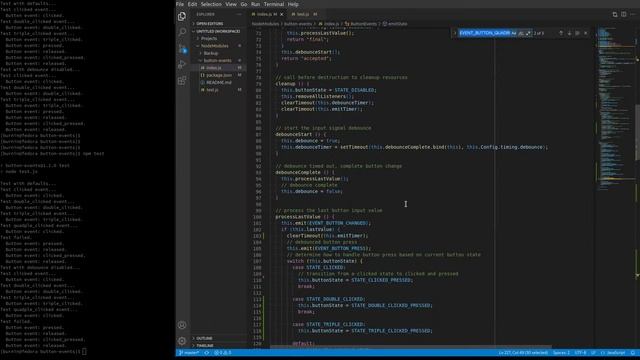Collapse the button-events folder
Screen dimensions: 640x360
218,60
